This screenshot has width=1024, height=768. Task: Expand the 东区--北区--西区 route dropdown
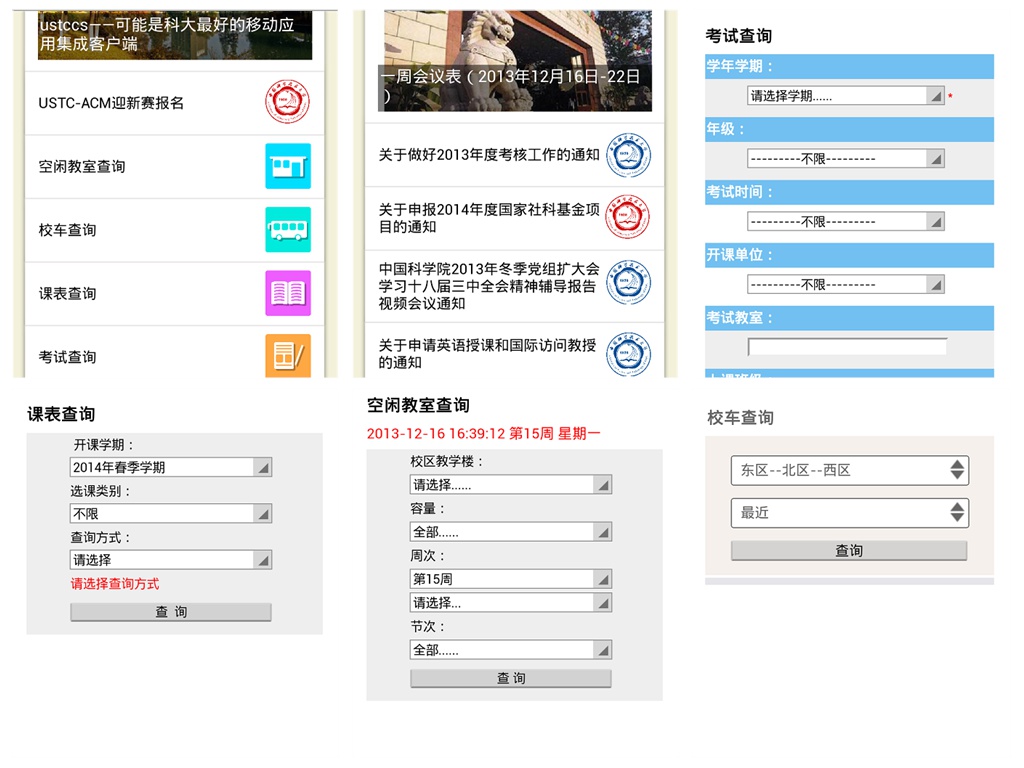tap(849, 470)
